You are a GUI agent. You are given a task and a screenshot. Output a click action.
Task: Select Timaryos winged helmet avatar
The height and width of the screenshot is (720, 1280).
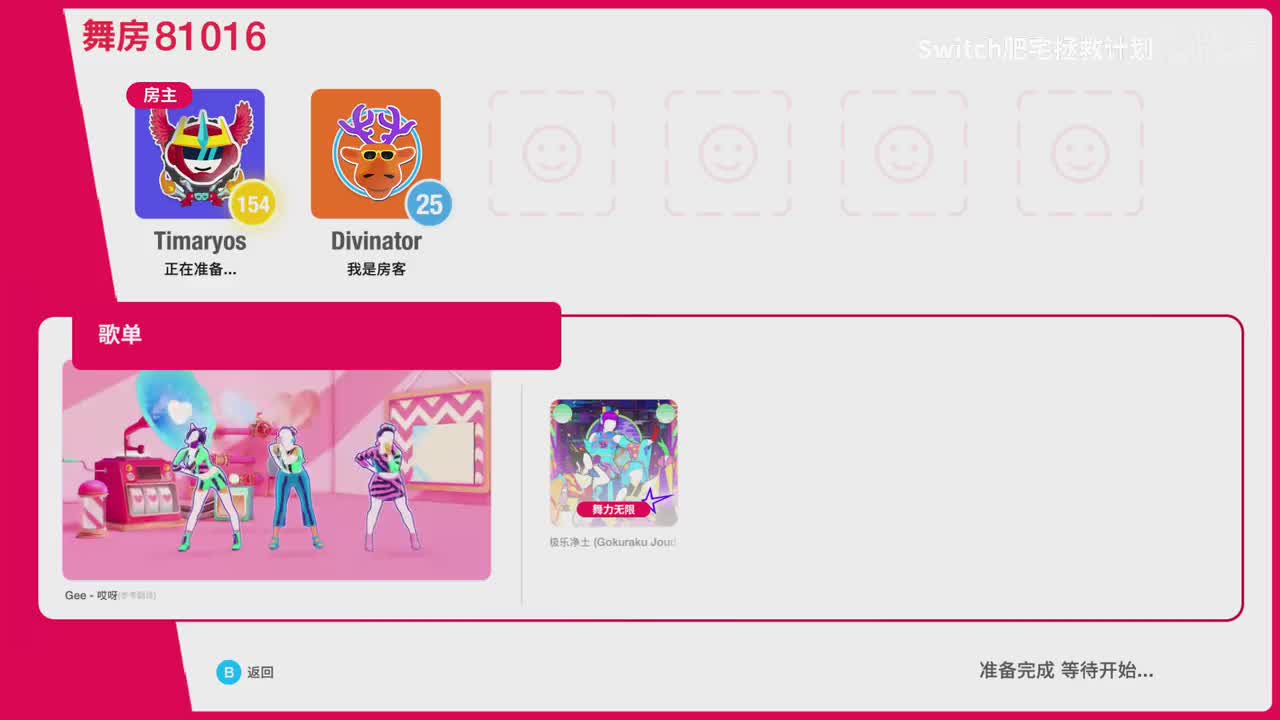[200, 154]
